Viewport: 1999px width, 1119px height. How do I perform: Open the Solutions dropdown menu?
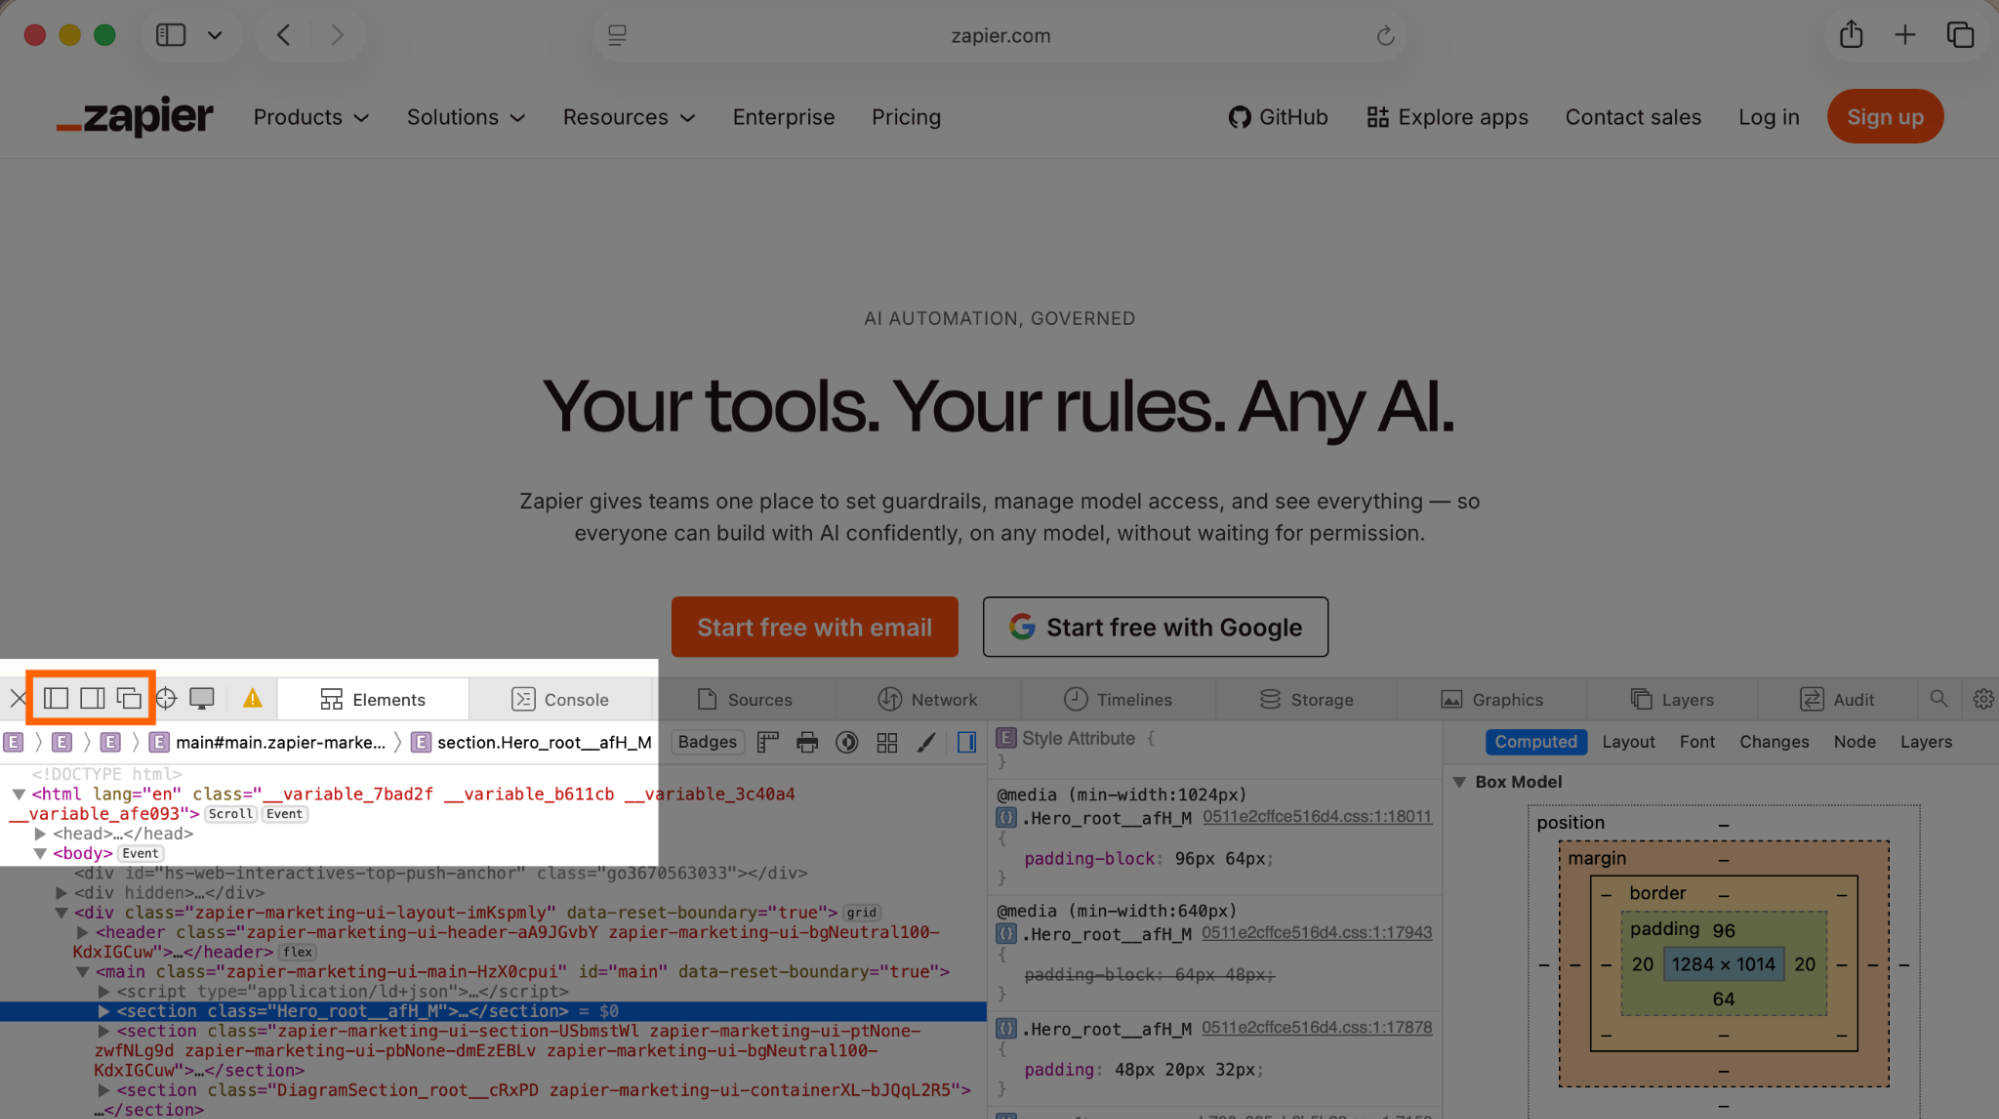[466, 117]
